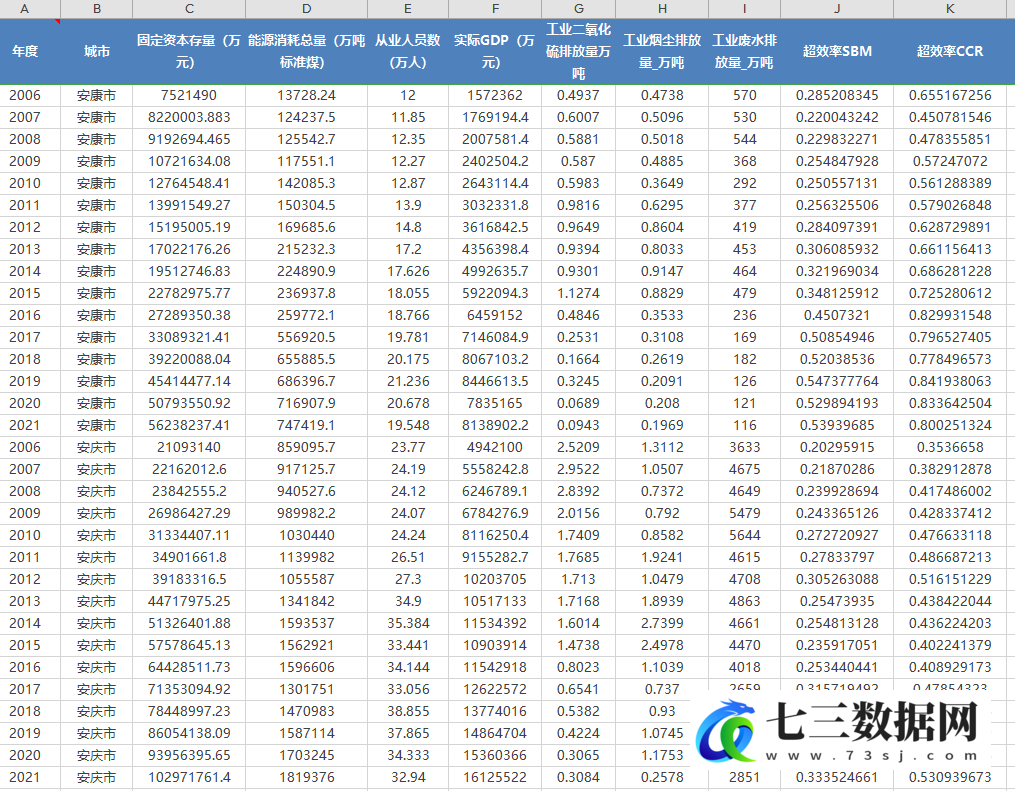The image size is (1015, 791).
Task: Select cell with value 6246789.1
Action: tap(495, 491)
